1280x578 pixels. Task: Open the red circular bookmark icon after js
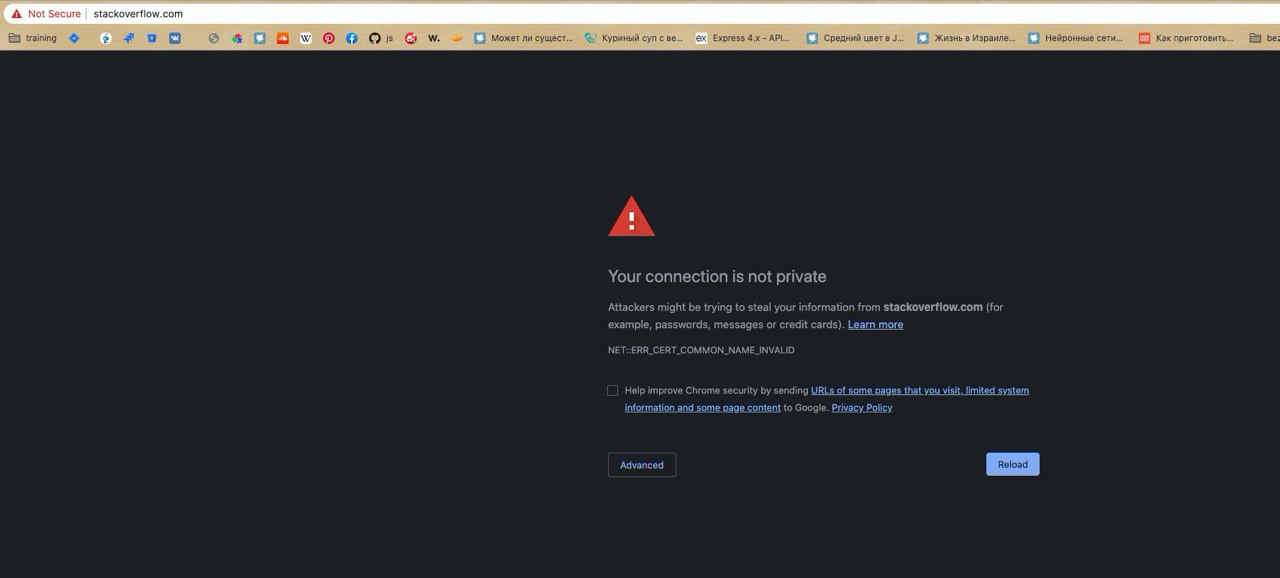point(411,38)
